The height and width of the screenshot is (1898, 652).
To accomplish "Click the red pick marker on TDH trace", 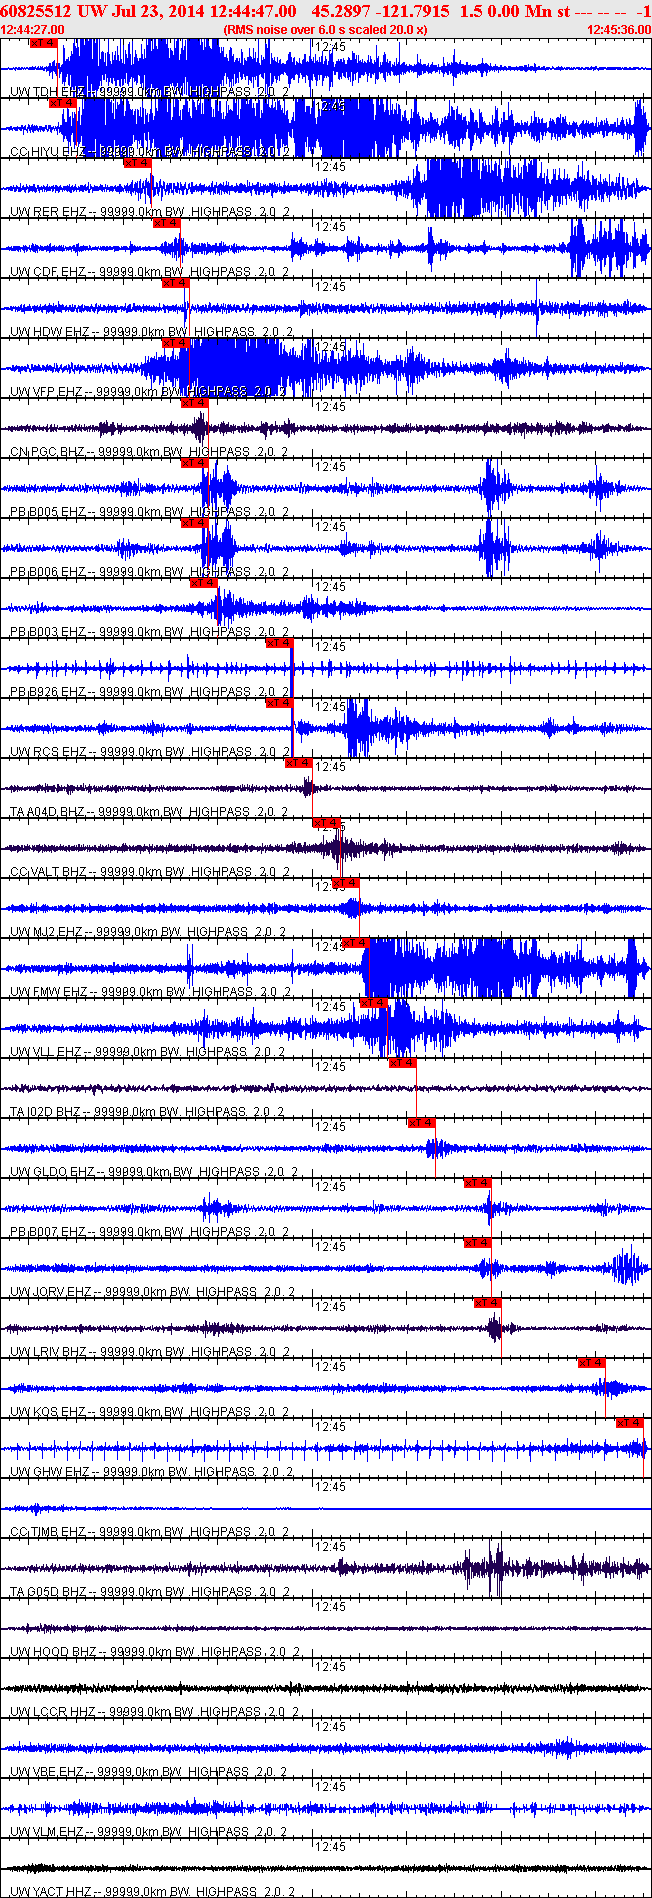I will [x=43, y=43].
